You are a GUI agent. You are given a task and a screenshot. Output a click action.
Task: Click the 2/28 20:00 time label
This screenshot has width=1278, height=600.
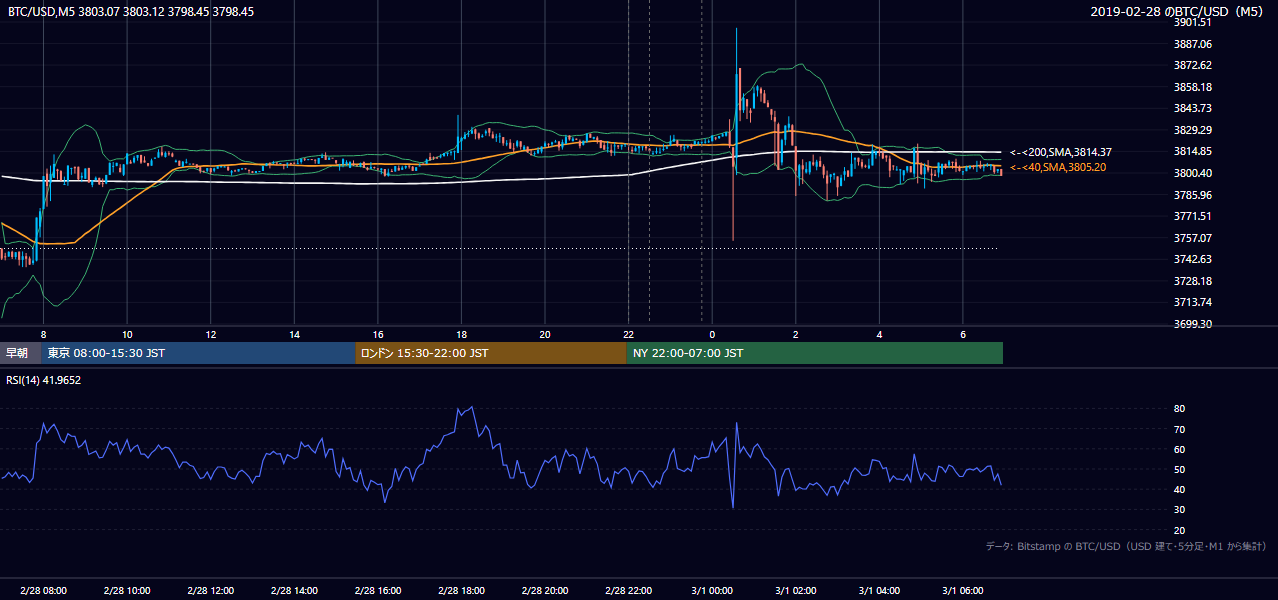tap(545, 591)
